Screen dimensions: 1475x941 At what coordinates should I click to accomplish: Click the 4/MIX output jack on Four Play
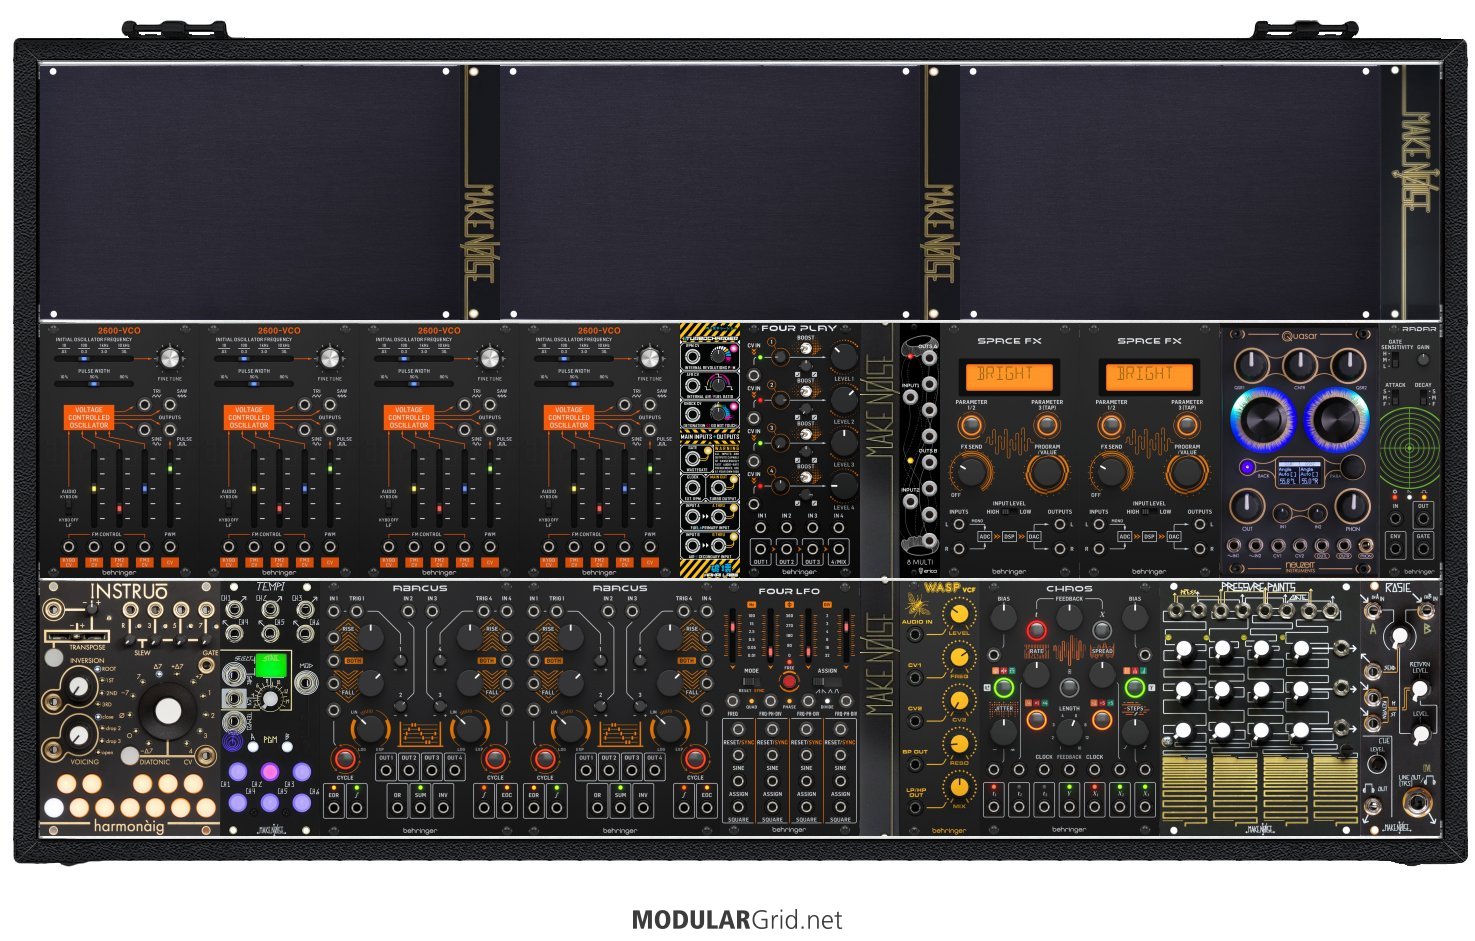tap(838, 549)
